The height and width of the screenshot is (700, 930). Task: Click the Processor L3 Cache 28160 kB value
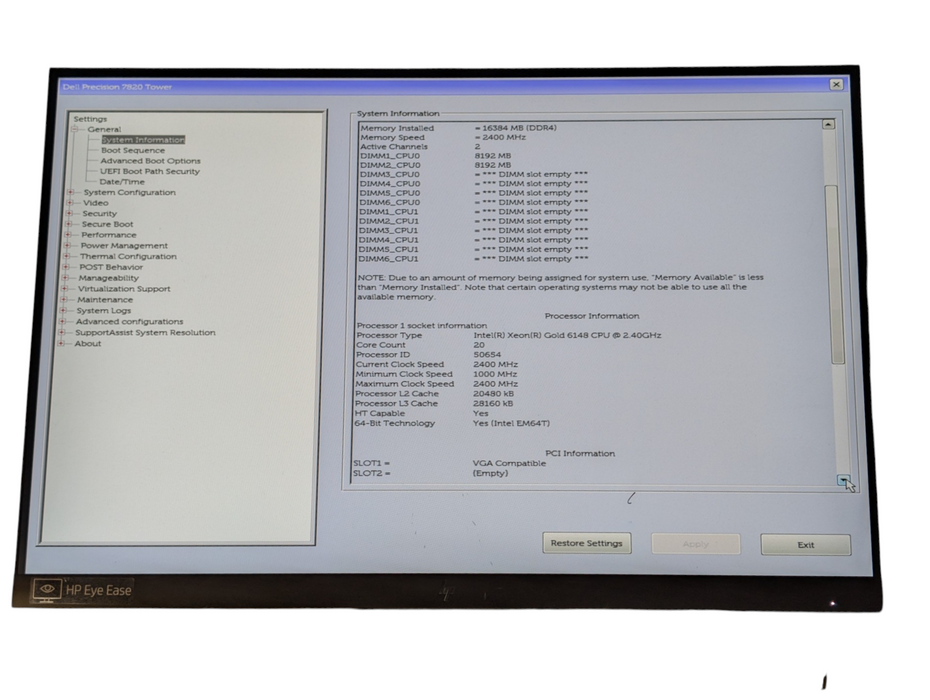click(493, 403)
